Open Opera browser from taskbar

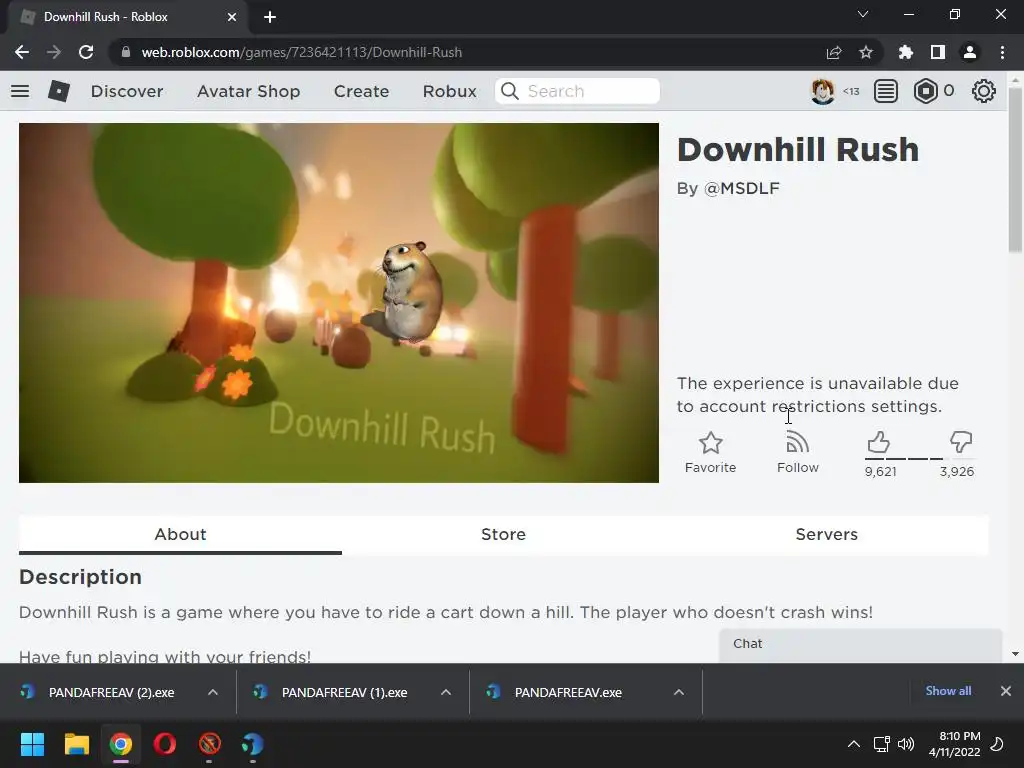pyautogui.click(x=165, y=744)
